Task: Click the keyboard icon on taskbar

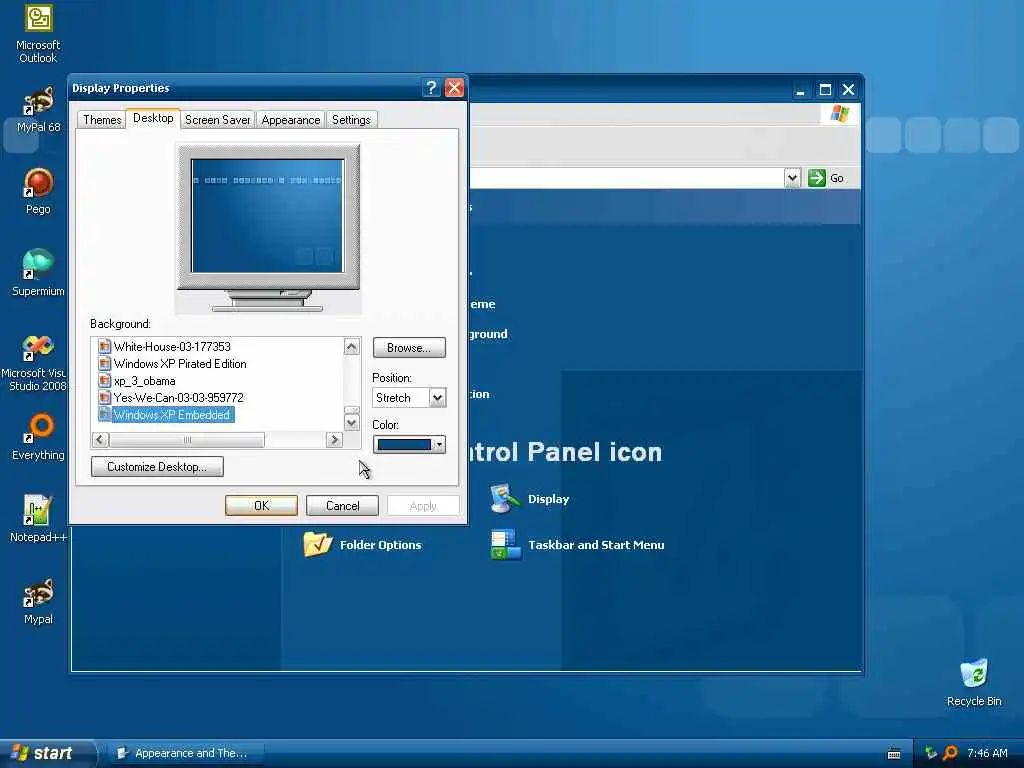Action: click(894, 754)
